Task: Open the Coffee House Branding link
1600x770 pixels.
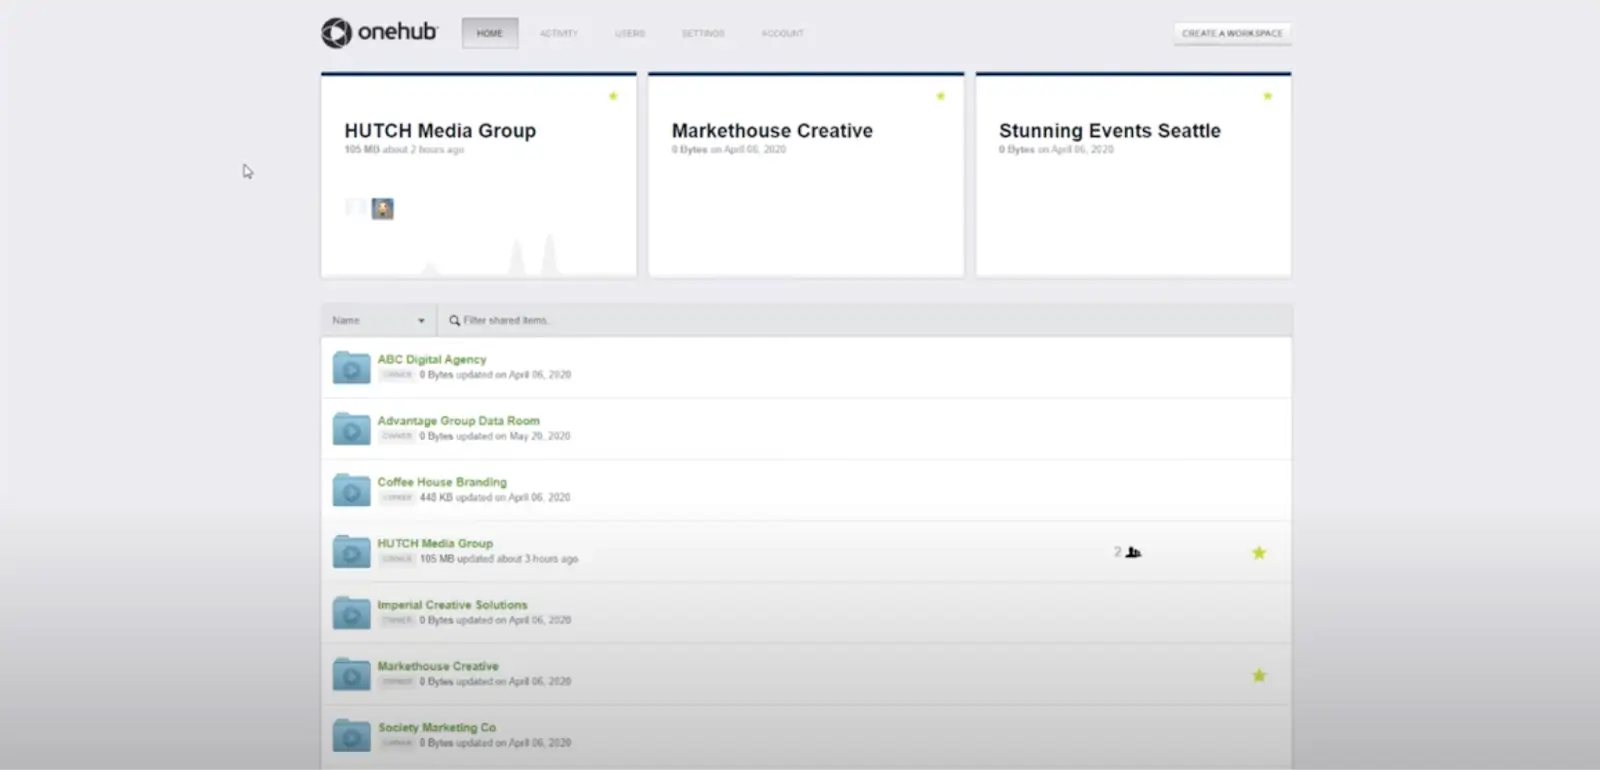Action: 442,482
